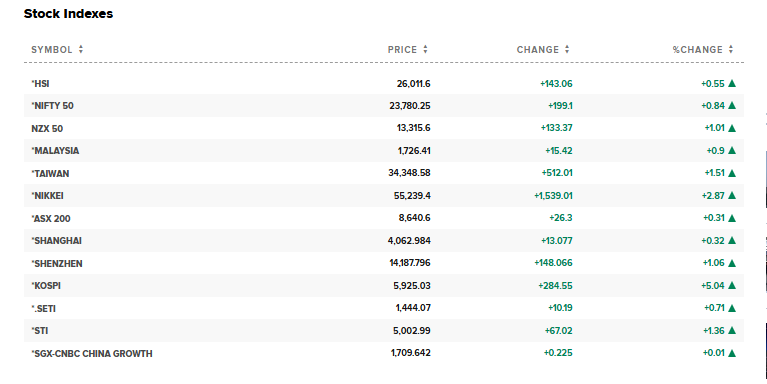Click the green up arrow for .SETI
Viewport: 767px width, 384px height.
click(x=732, y=308)
